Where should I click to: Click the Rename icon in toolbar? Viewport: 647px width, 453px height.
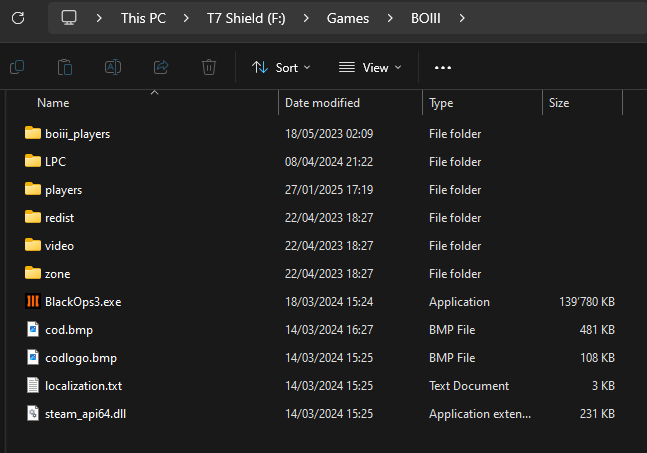(113, 67)
